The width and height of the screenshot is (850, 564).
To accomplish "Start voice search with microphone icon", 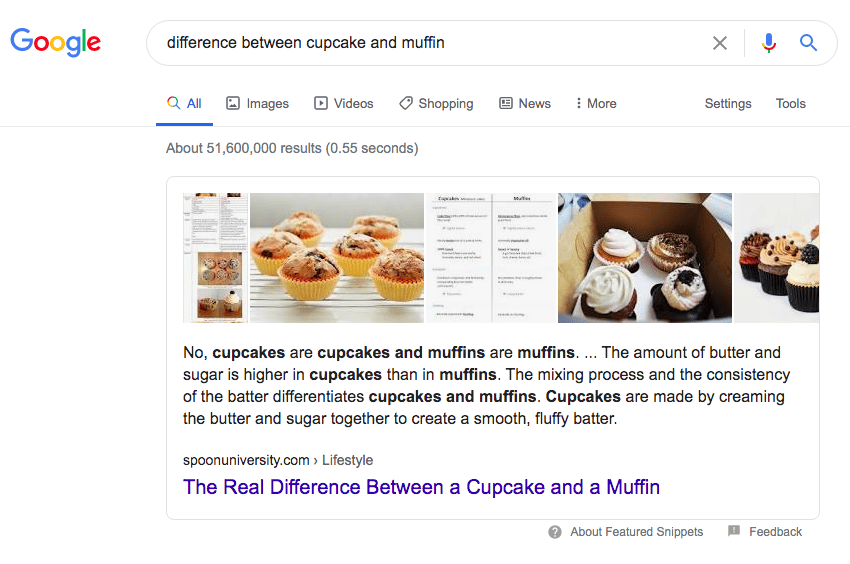I will point(768,43).
